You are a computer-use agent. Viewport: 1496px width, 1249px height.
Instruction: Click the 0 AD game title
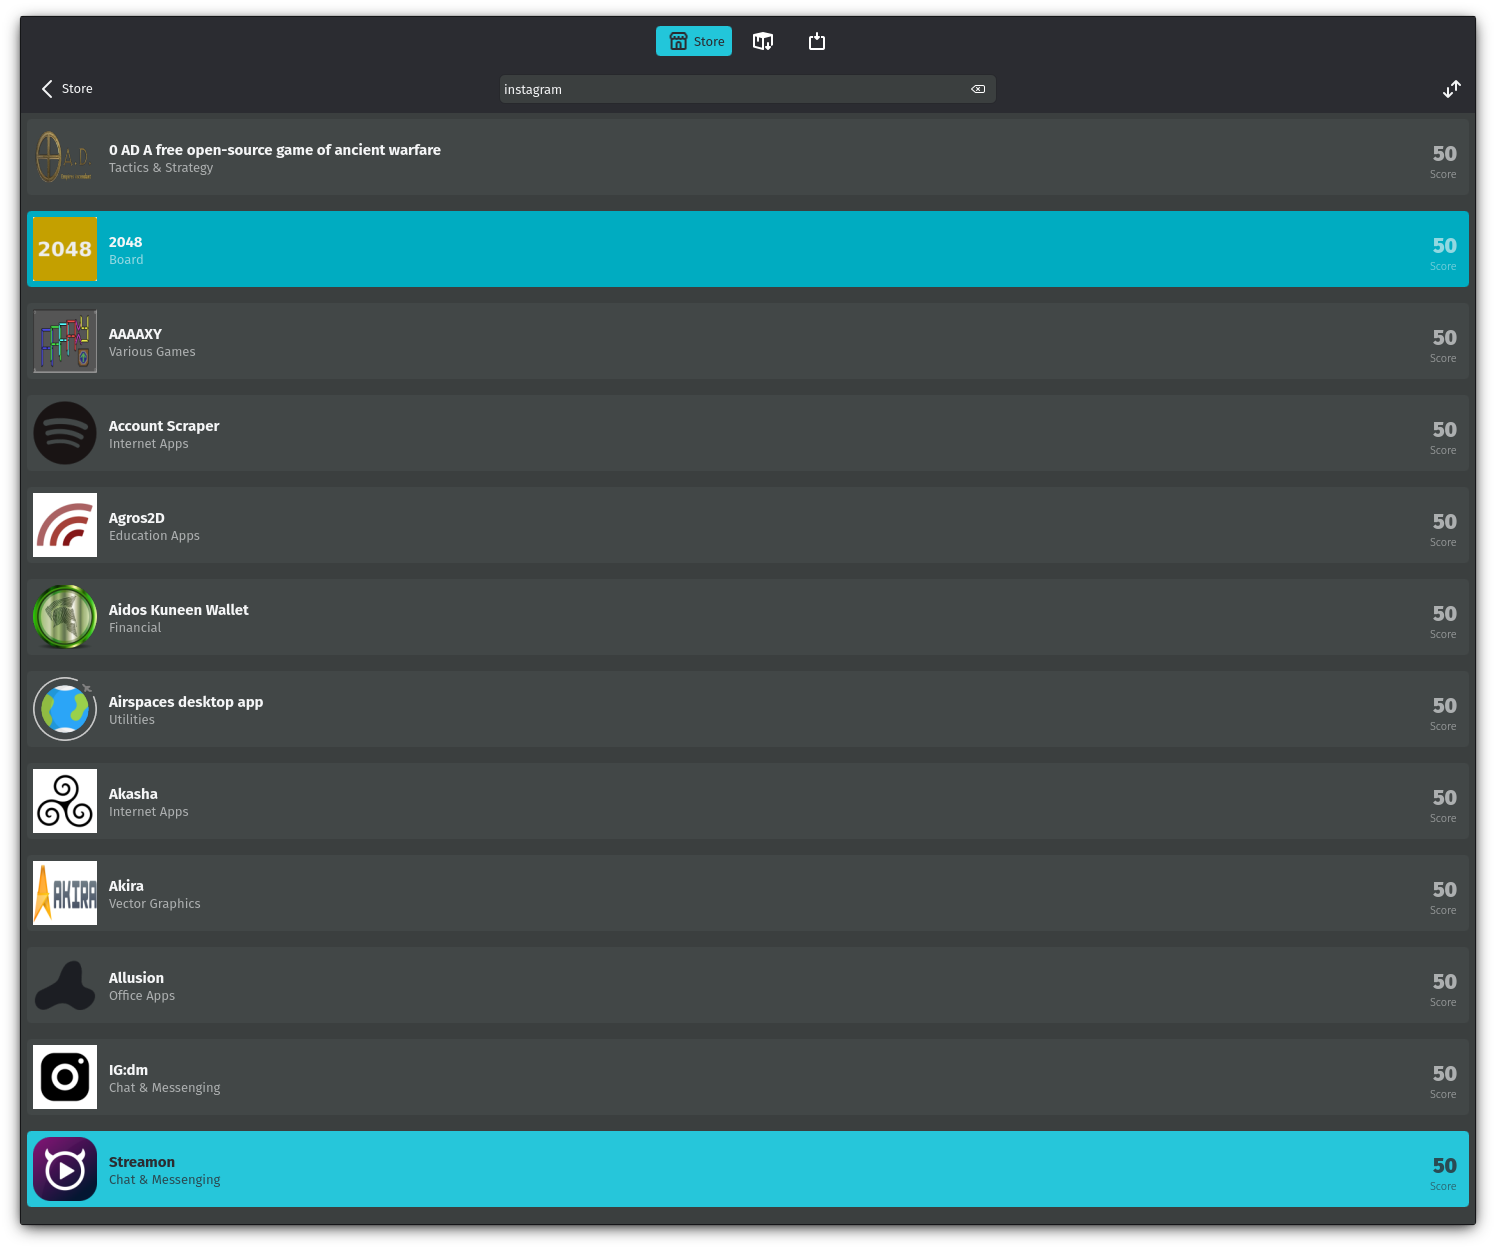click(x=275, y=150)
